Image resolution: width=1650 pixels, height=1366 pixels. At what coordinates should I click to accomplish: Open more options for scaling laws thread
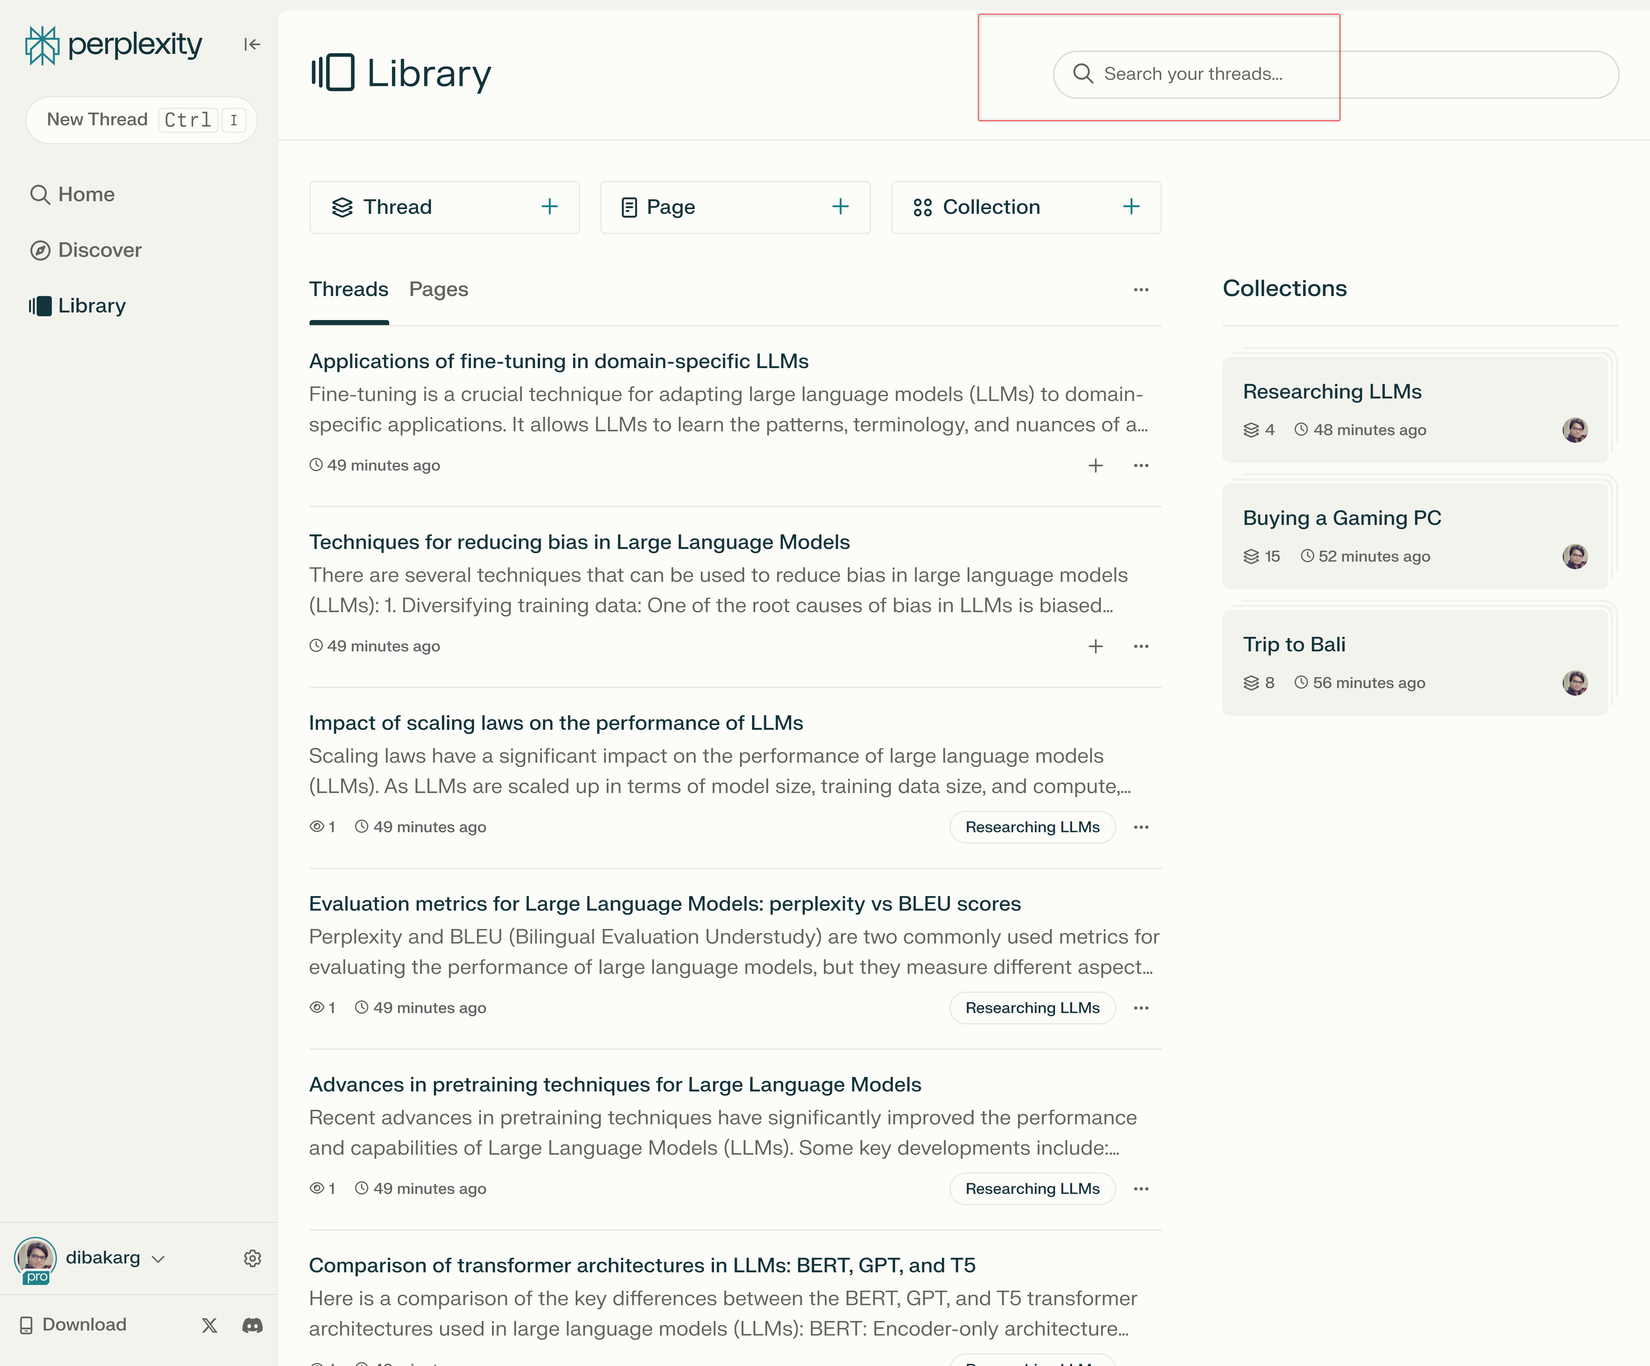click(1141, 828)
